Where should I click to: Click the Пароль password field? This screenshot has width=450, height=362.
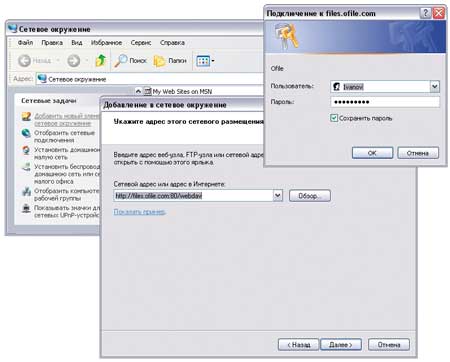[x=385, y=102]
